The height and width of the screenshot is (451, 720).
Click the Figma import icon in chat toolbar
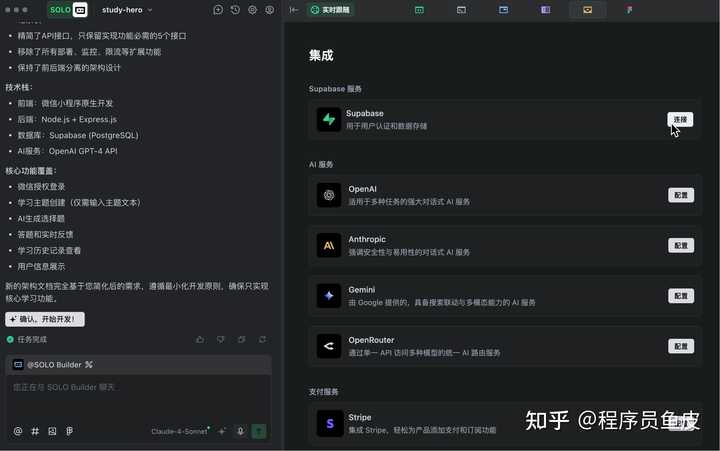point(69,431)
